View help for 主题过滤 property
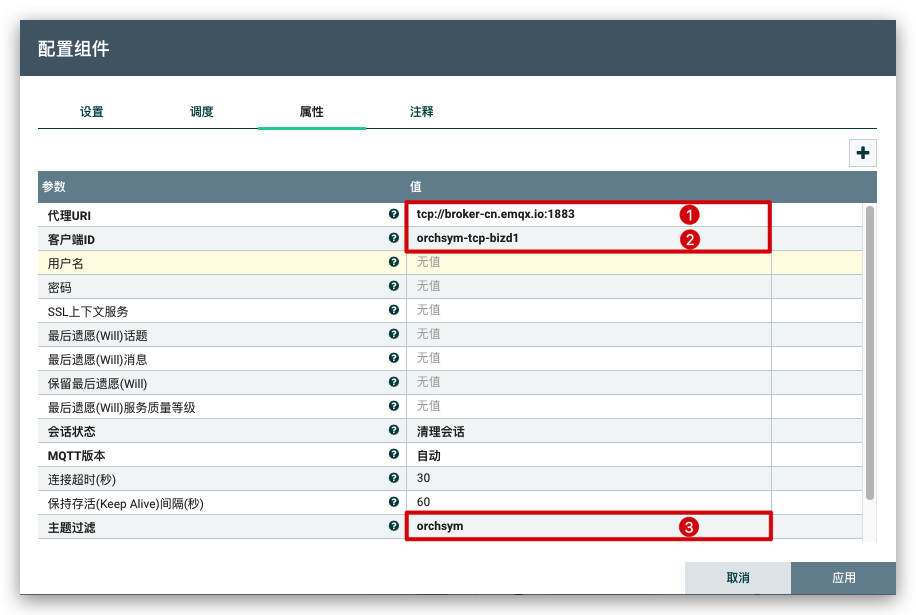This screenshot has height=615, width=916. (394, 526)
